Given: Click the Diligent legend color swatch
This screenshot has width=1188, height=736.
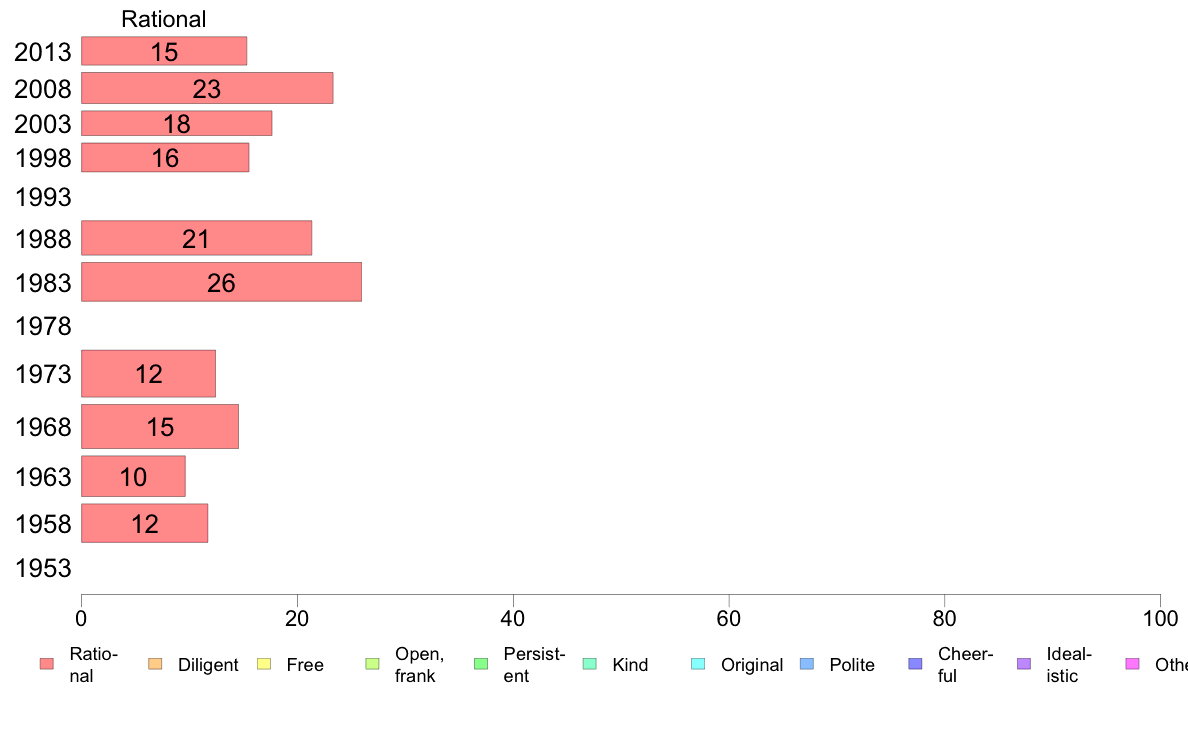Looking at the screenshot, I should click(155, 664).
